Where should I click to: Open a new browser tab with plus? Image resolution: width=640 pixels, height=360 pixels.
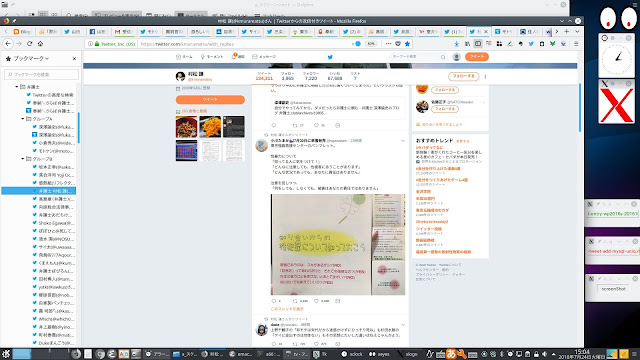coord(567,31)
